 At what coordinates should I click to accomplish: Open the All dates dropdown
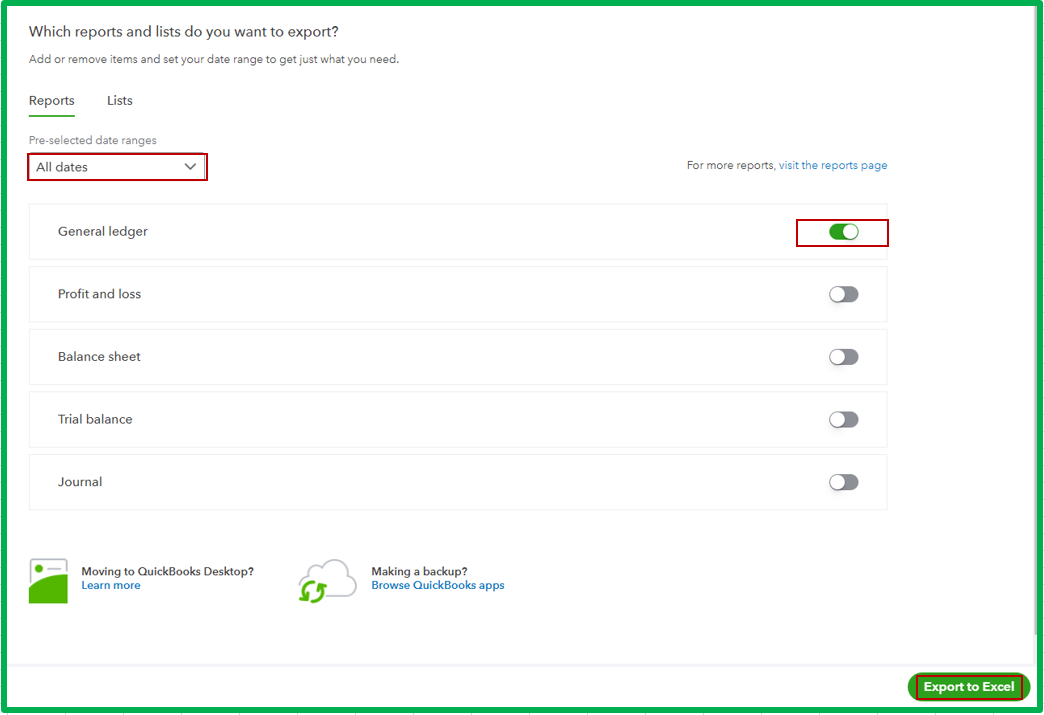(x=117, y=167)
